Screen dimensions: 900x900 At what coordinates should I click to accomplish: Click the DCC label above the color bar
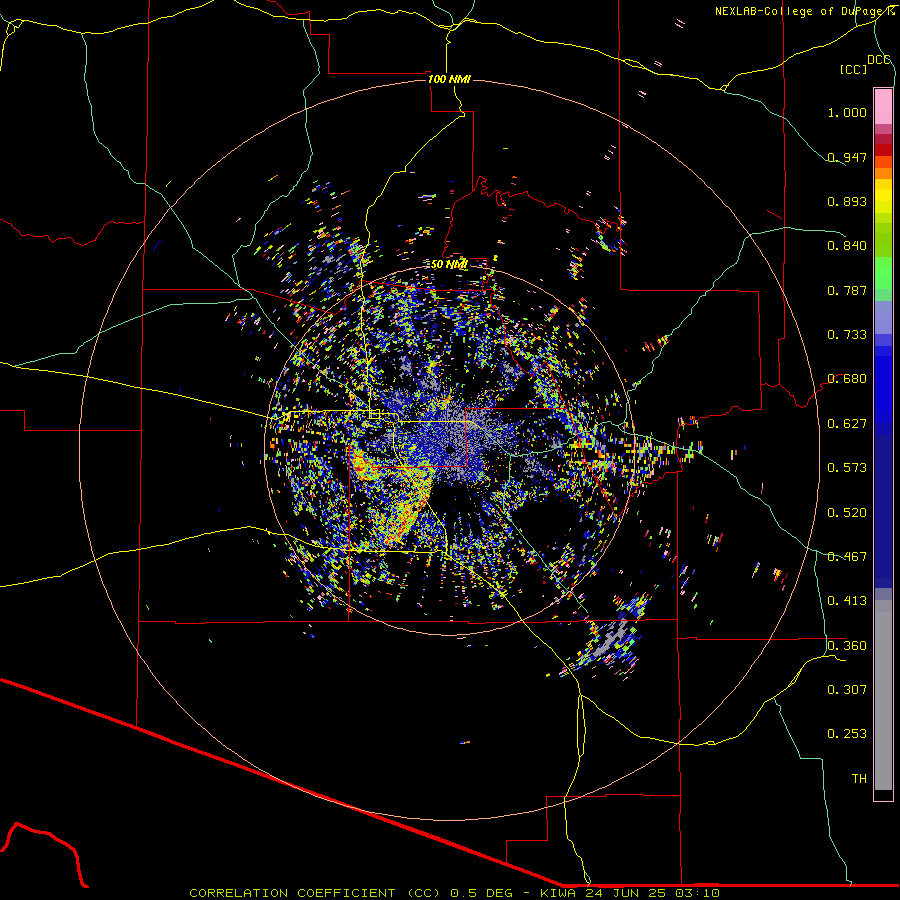[879, 60]
